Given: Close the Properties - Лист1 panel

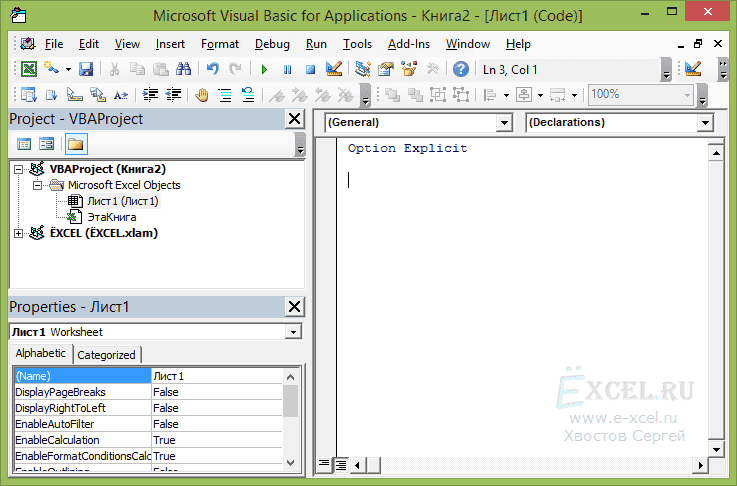Looking at the screenshot, I should tap(294, 307).
